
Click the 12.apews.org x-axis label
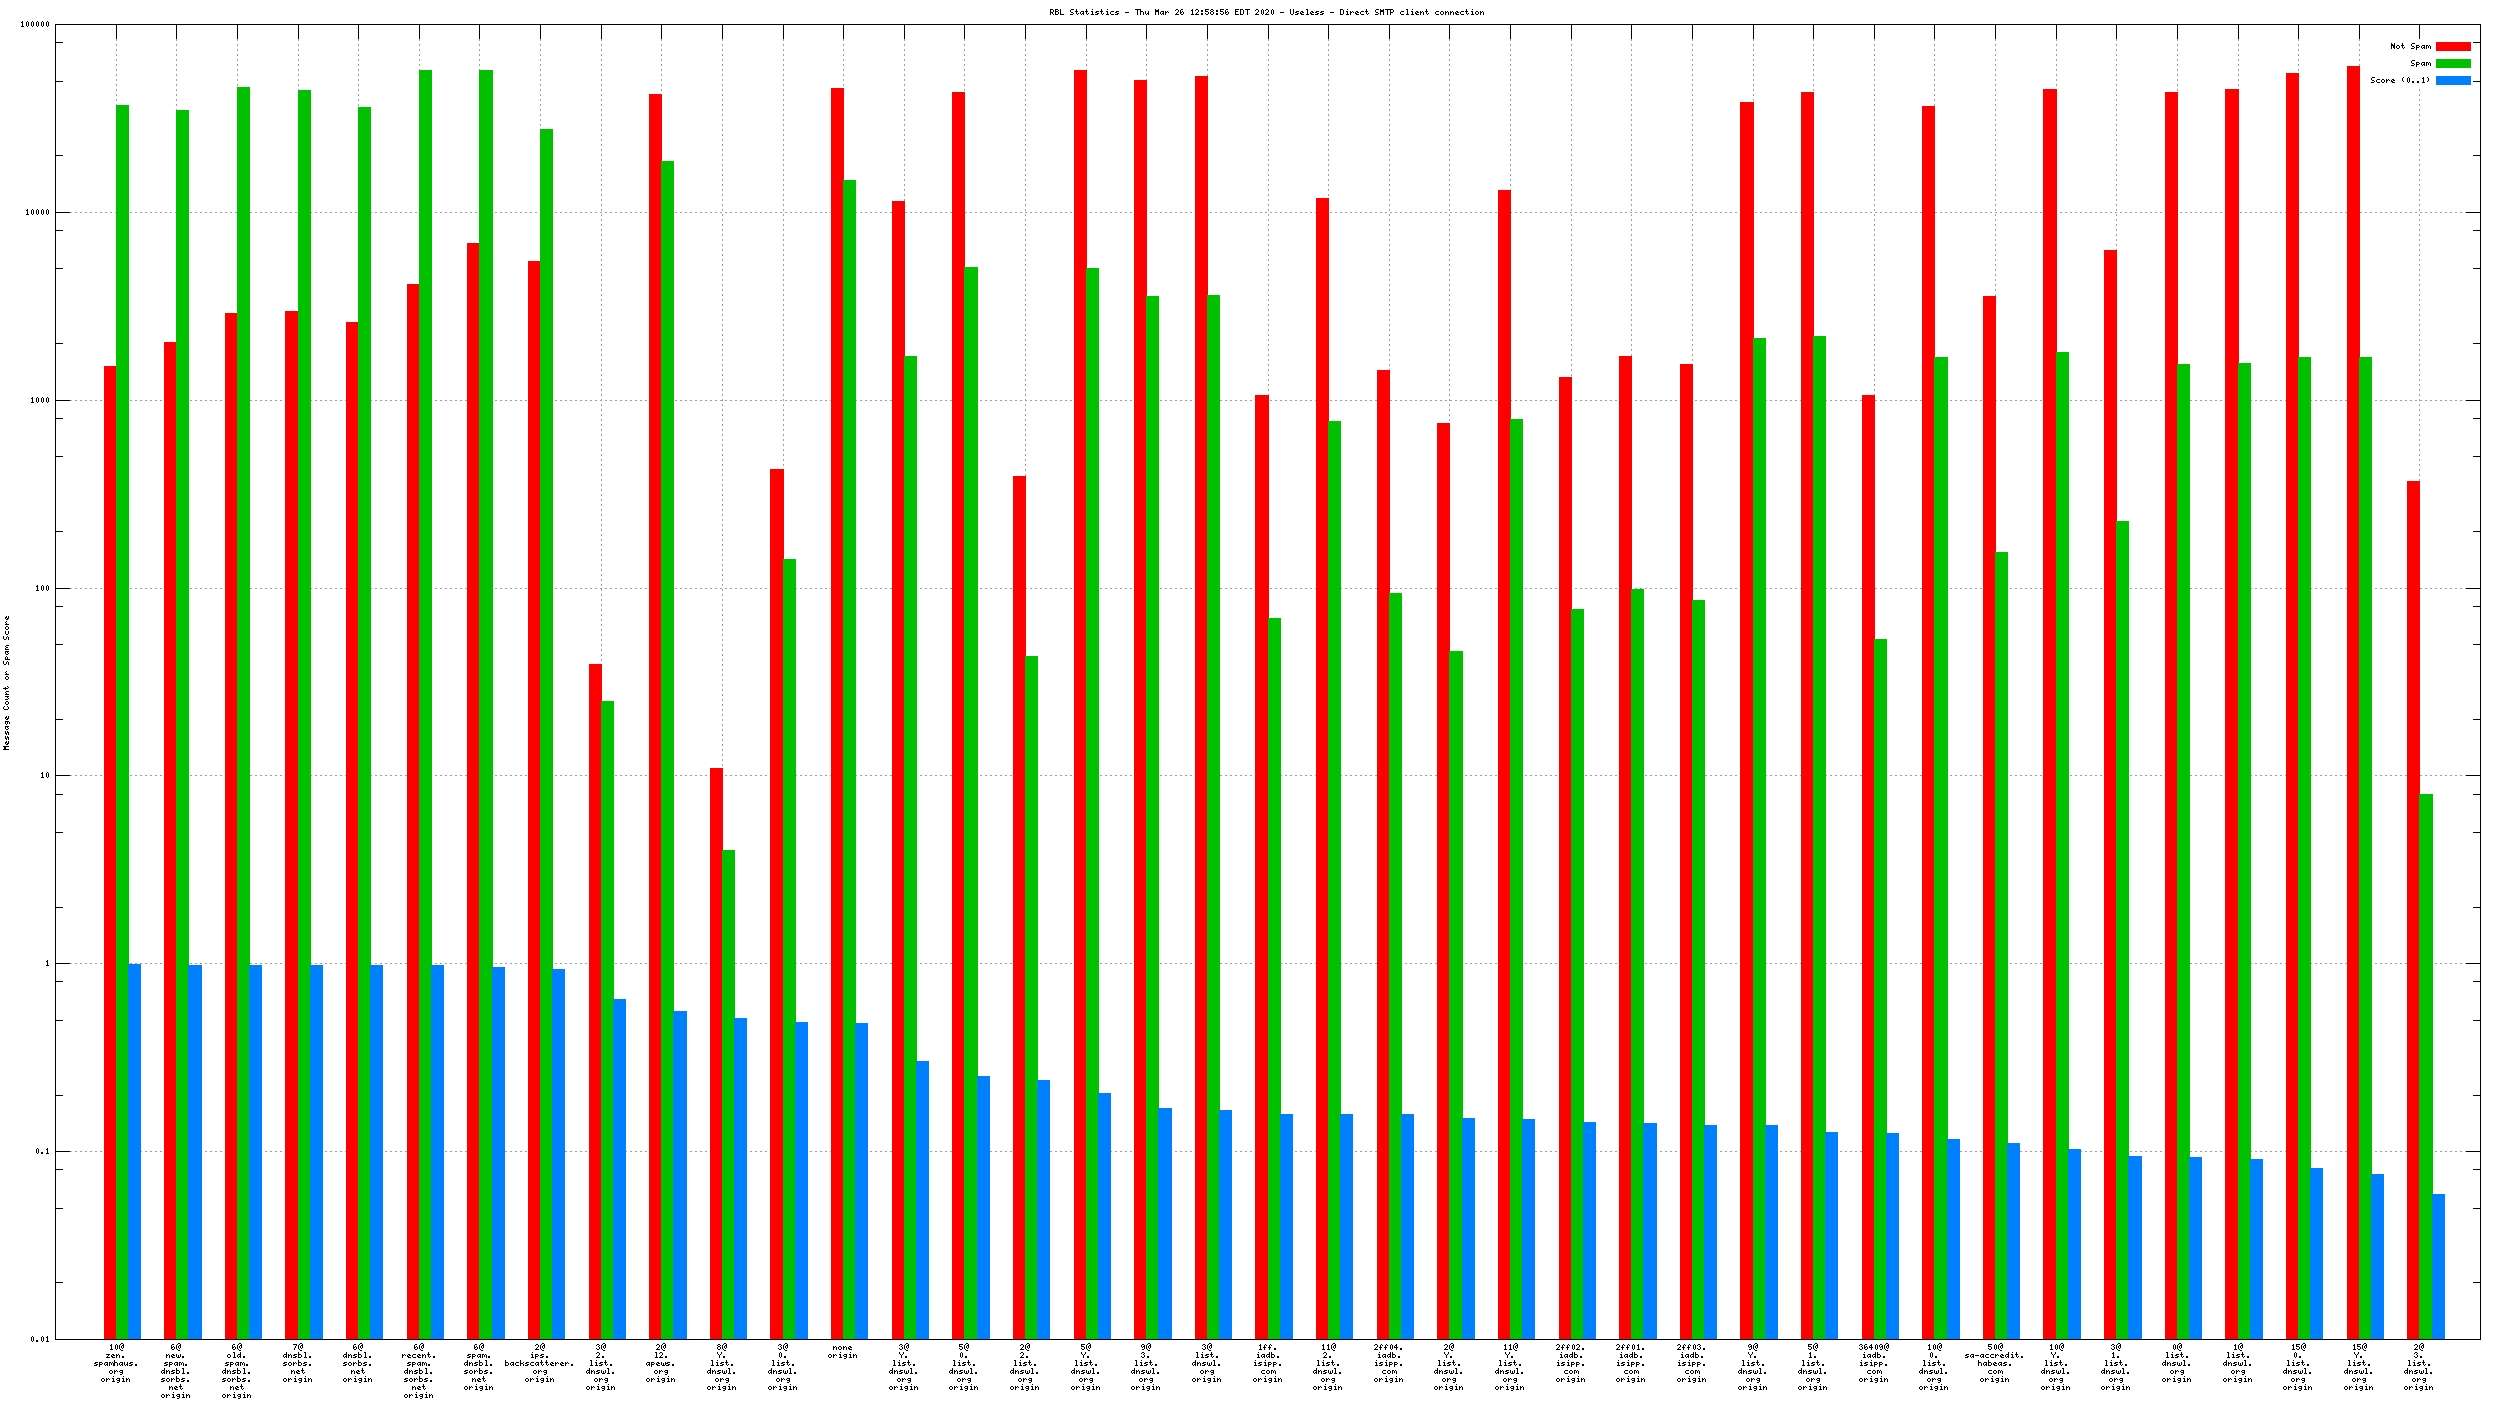click(x=661, y=1364)
